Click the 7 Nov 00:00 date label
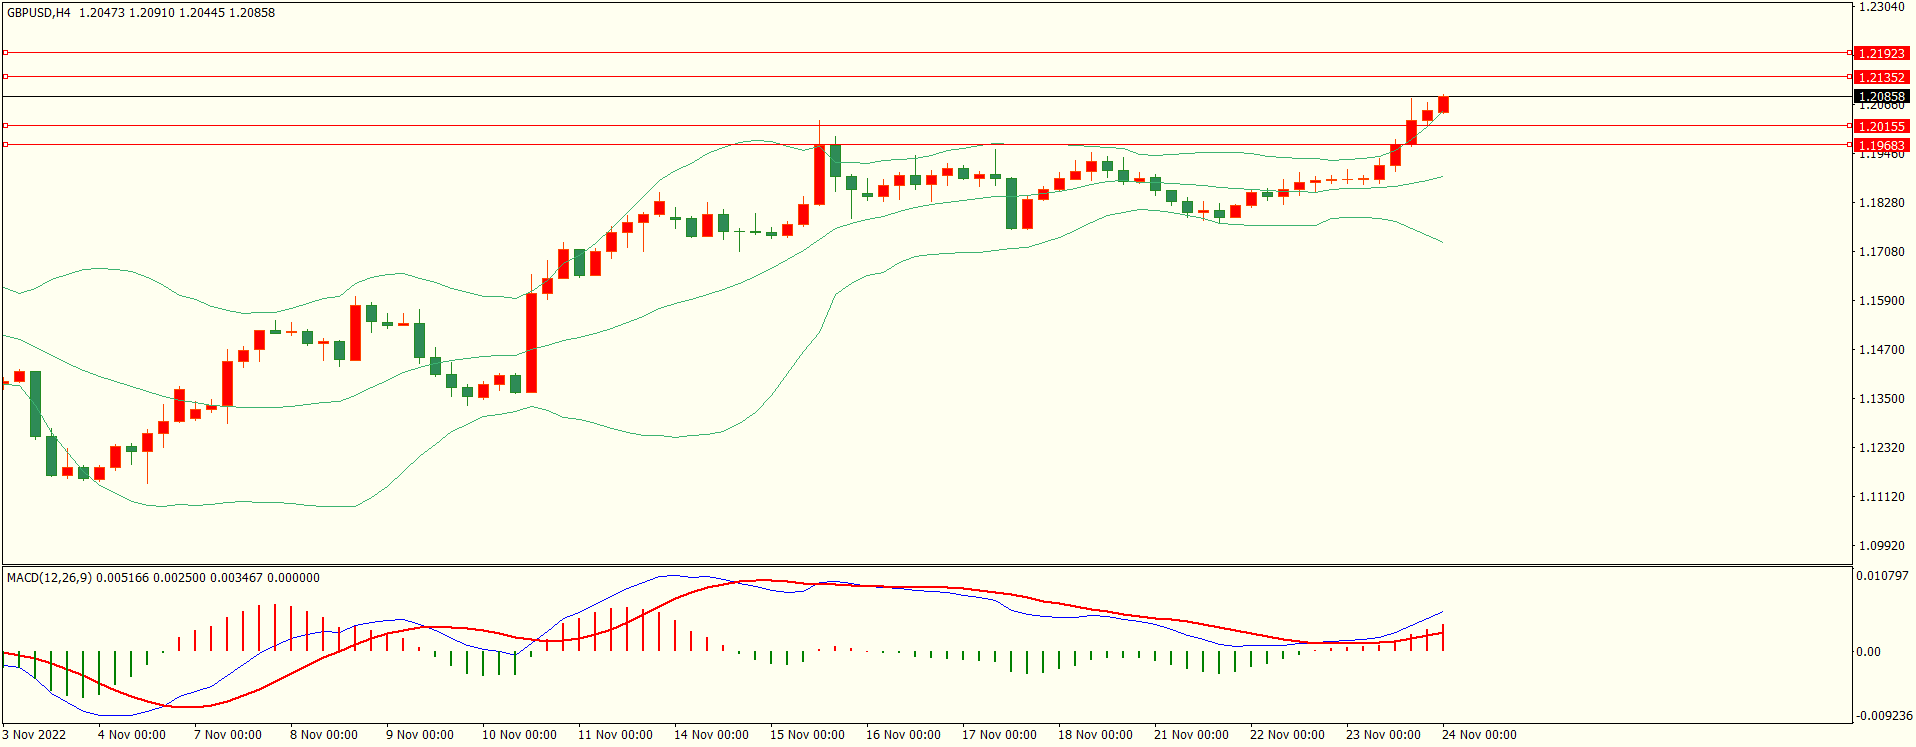This screenshot has height=747, width=1916. click(228, 735)
